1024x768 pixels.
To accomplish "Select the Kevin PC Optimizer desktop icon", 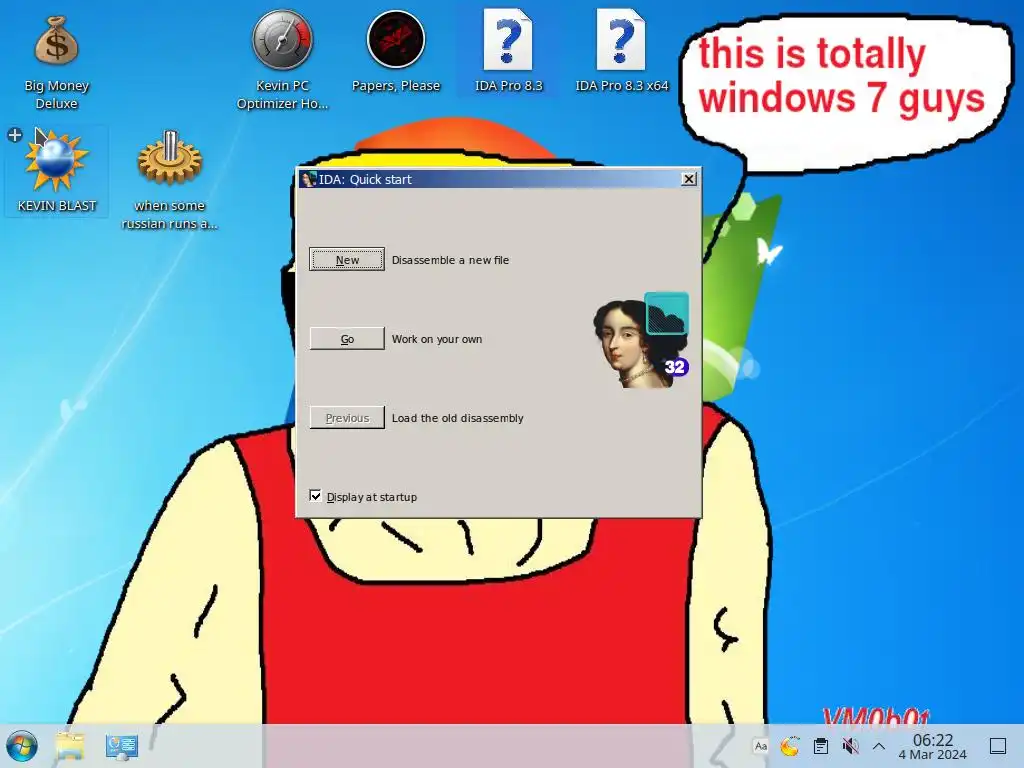I will 282,60.
